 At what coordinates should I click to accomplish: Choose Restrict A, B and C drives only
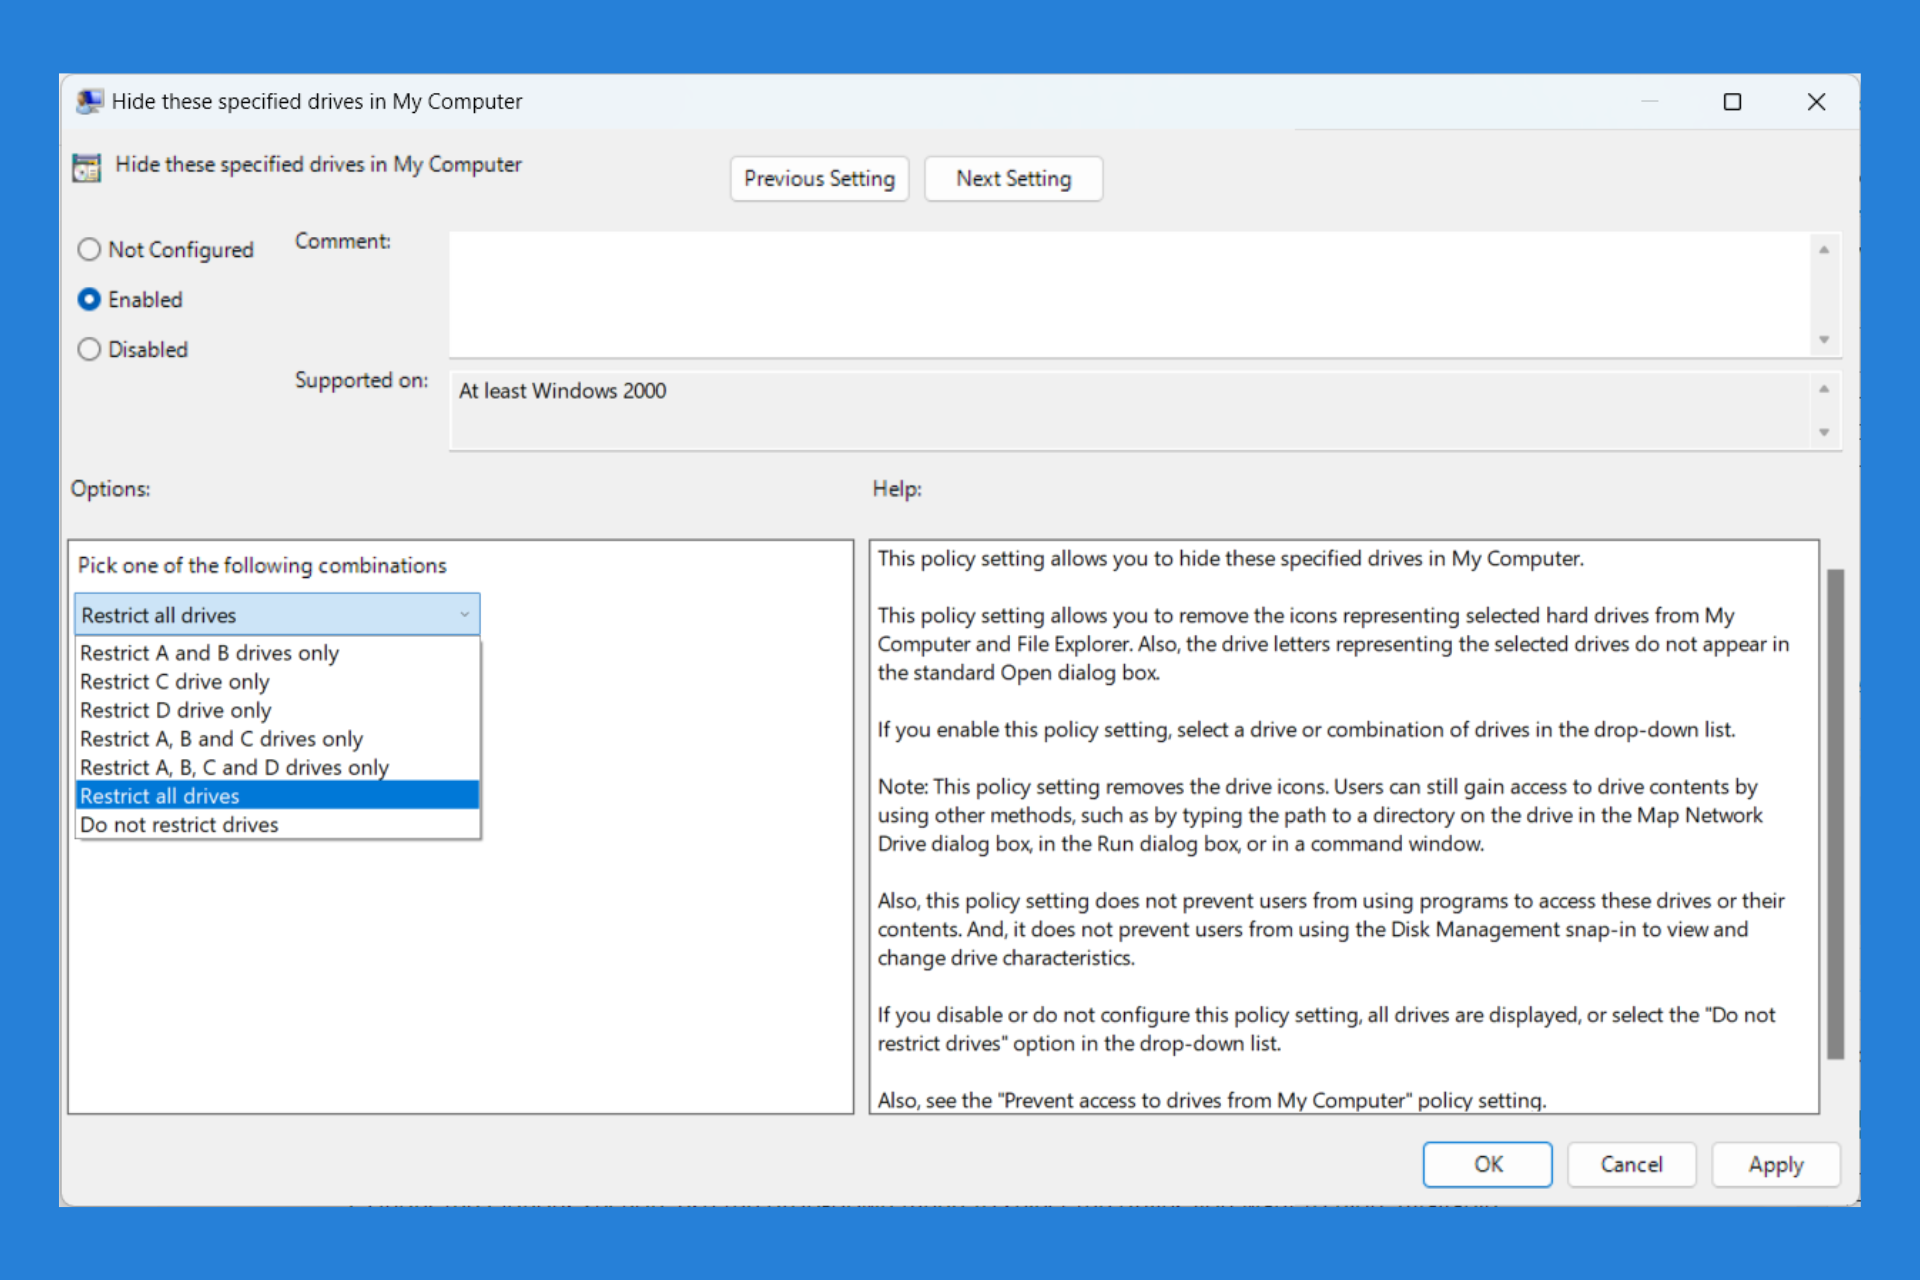click(x=278, y=739)
